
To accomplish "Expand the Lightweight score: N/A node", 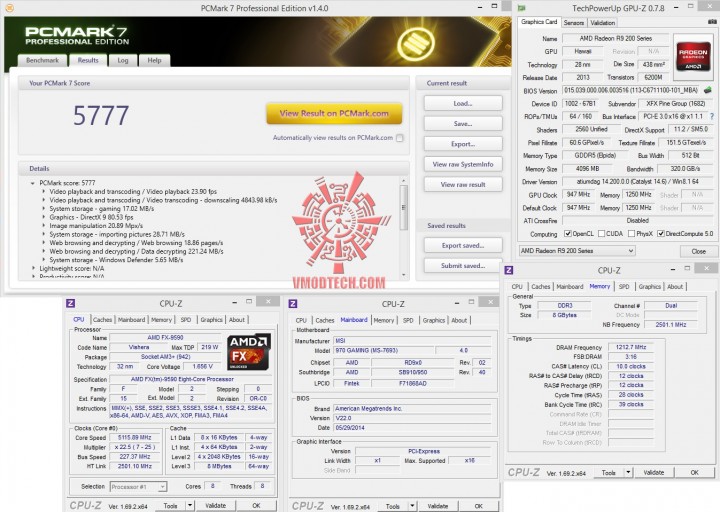I will (x=33, y=268).
